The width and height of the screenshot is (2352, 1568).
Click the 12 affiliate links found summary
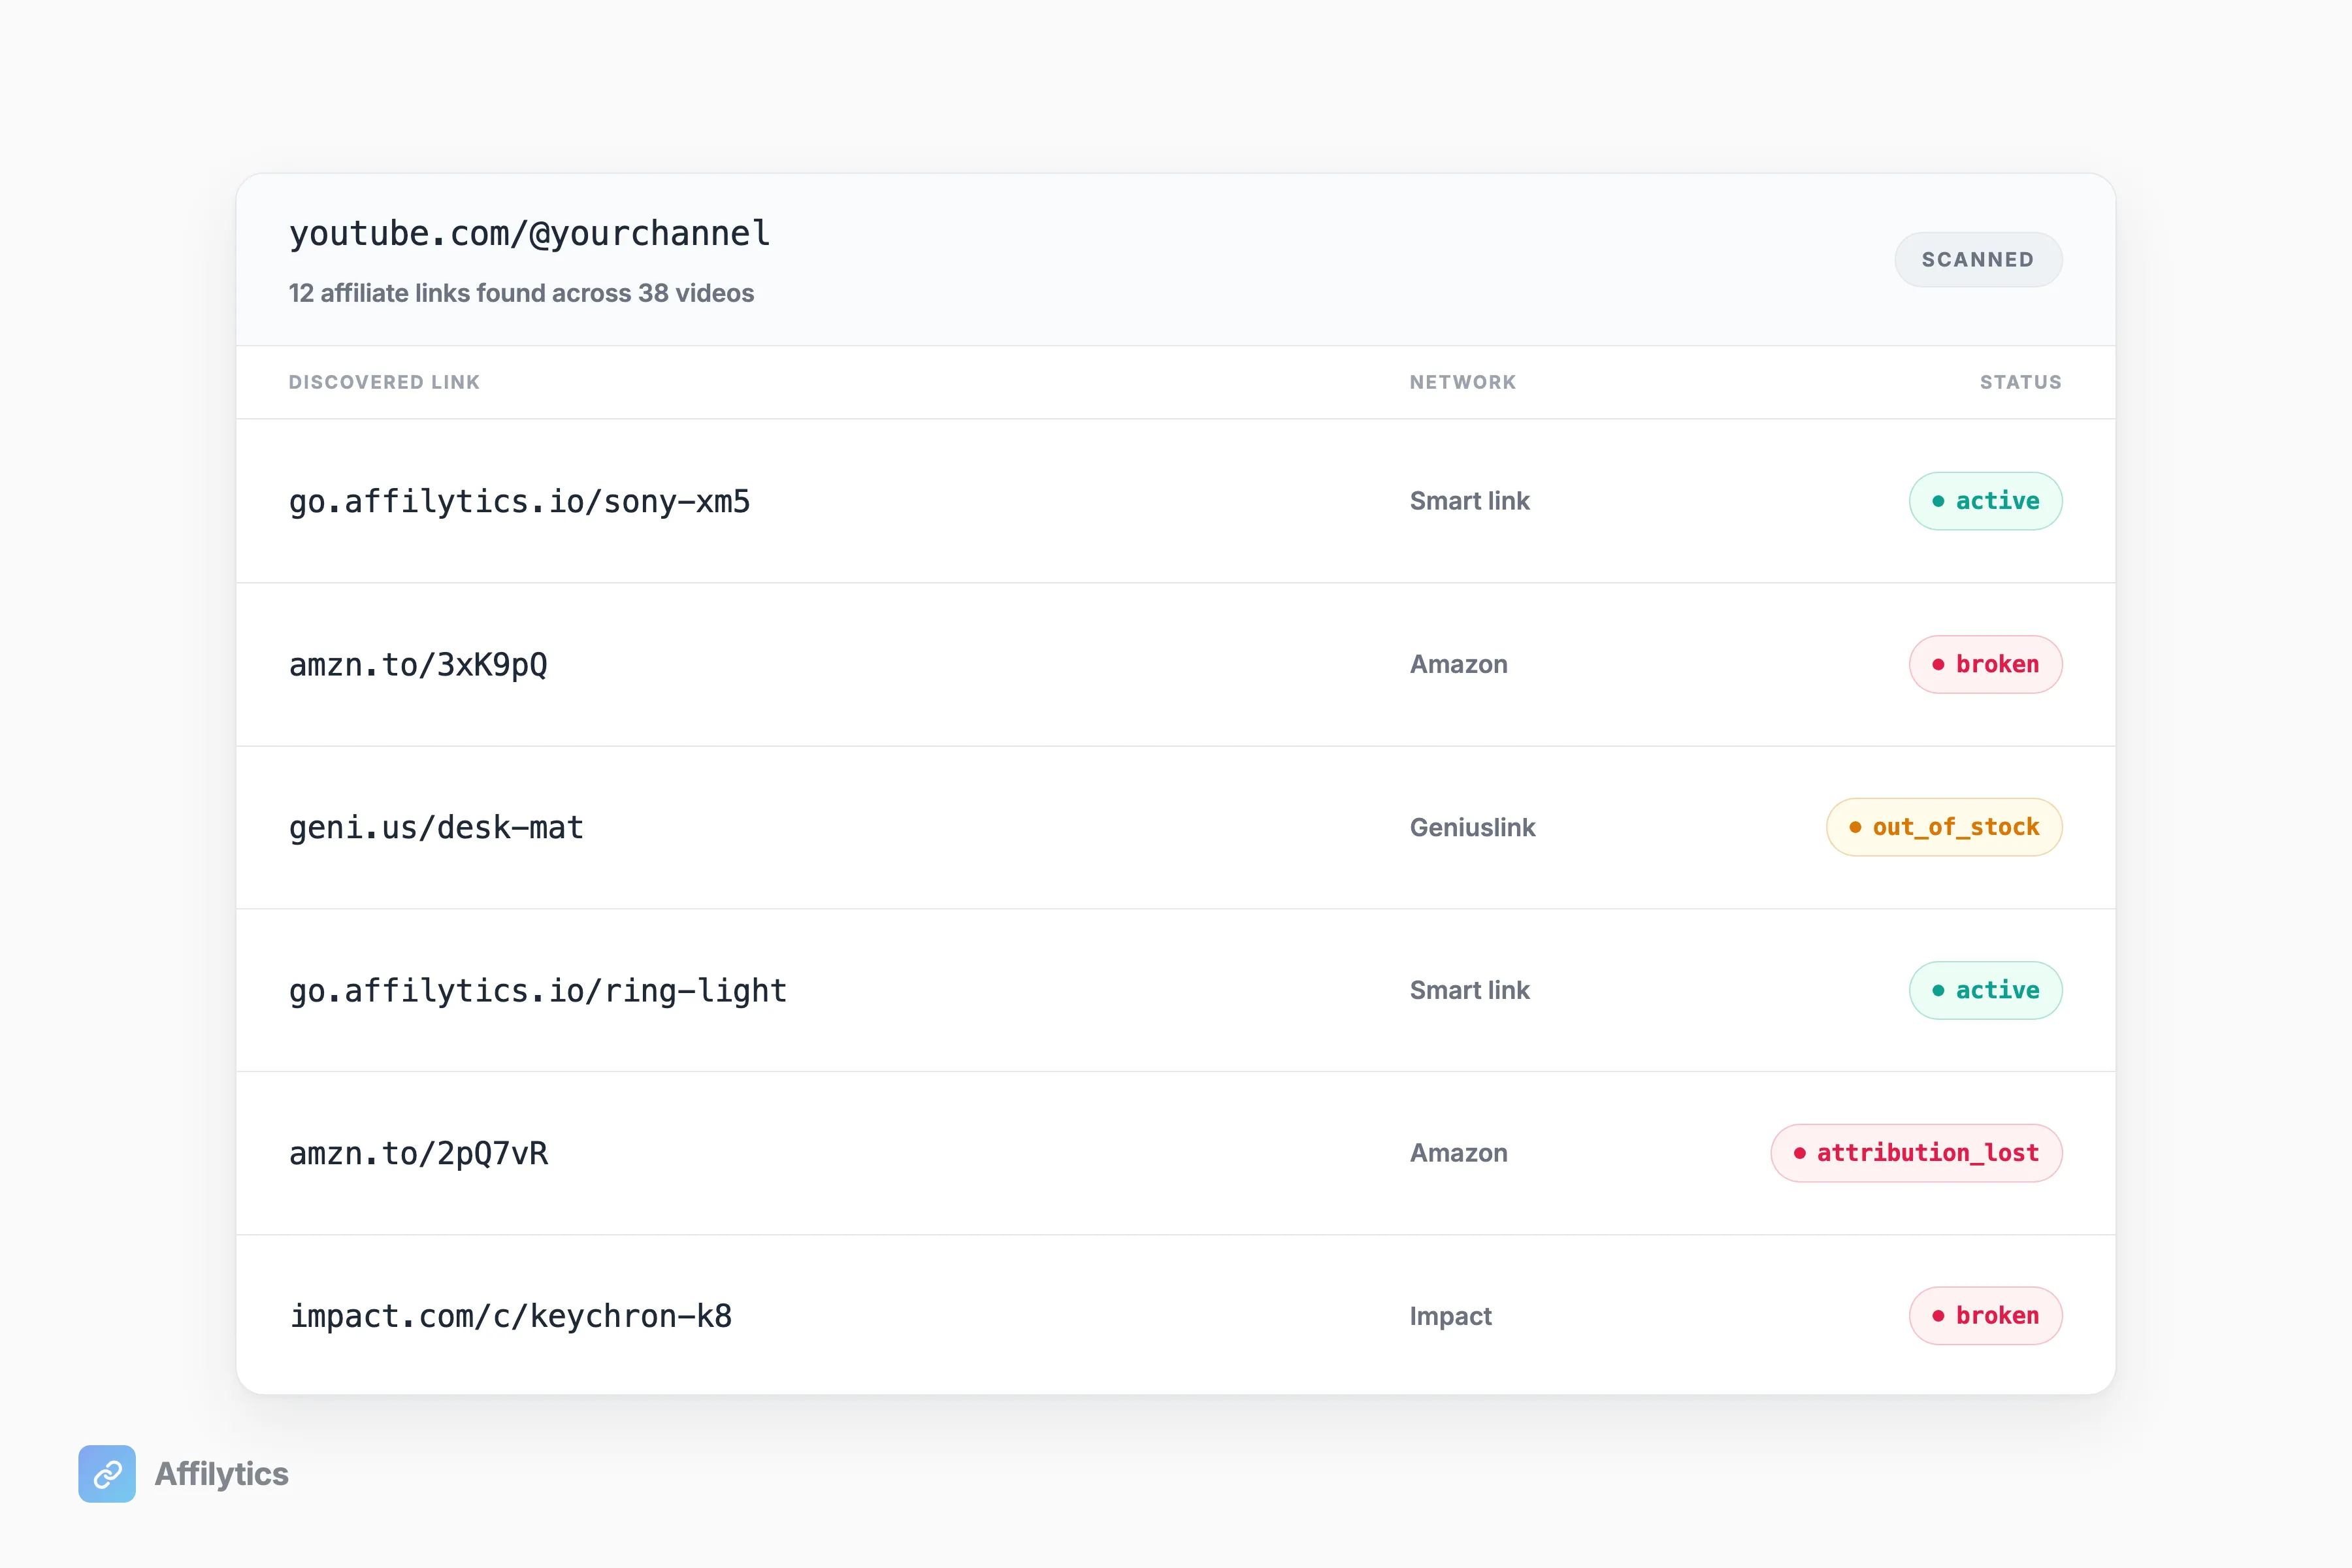click(521, 293)
